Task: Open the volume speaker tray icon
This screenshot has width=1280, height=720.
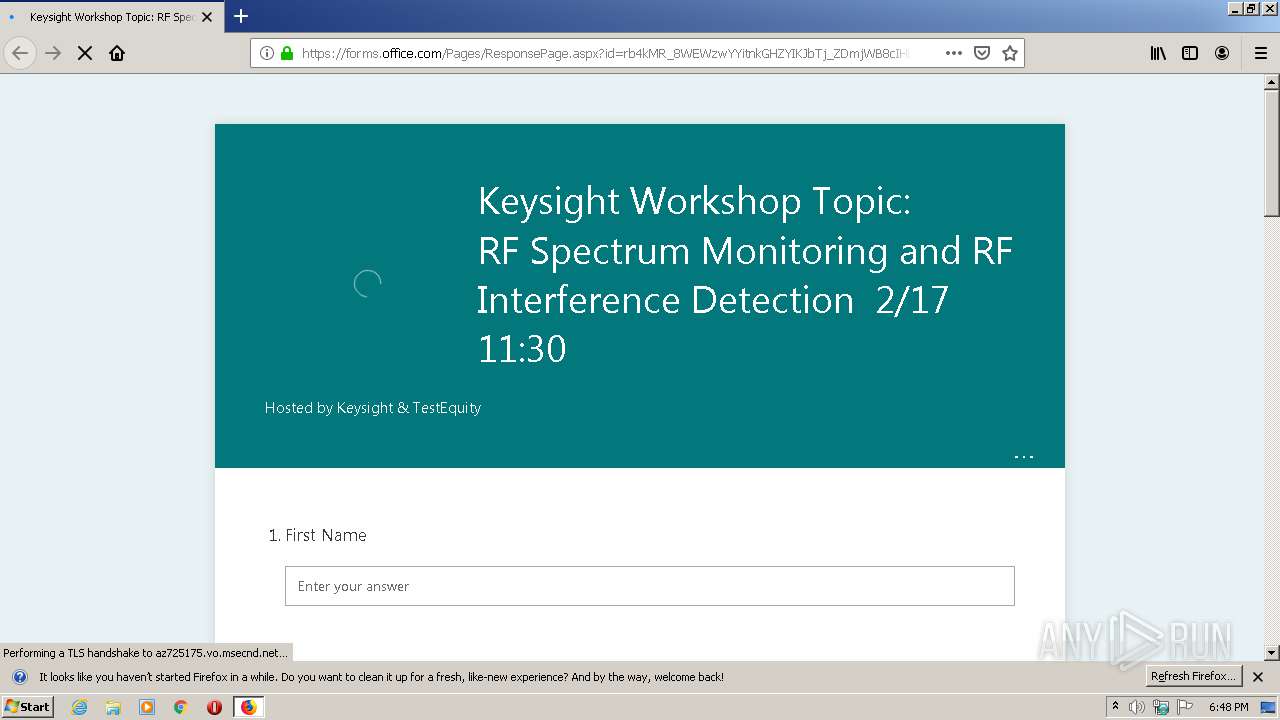Action: (x=1137, y=707)
